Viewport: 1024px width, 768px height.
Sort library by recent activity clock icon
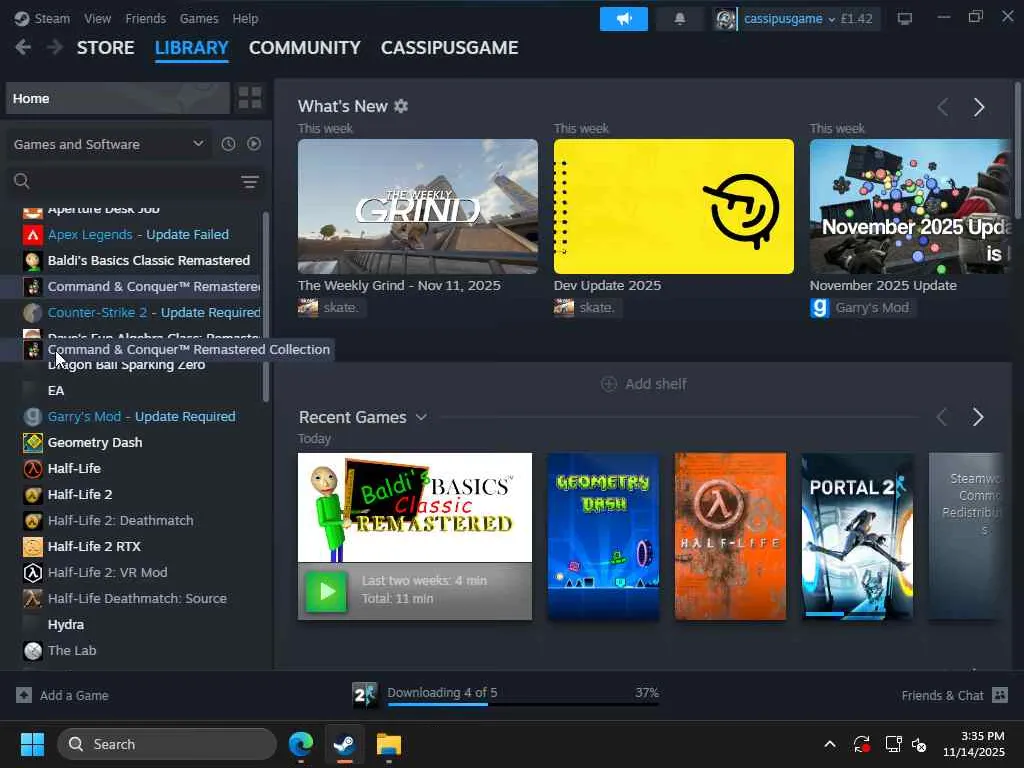228,144
